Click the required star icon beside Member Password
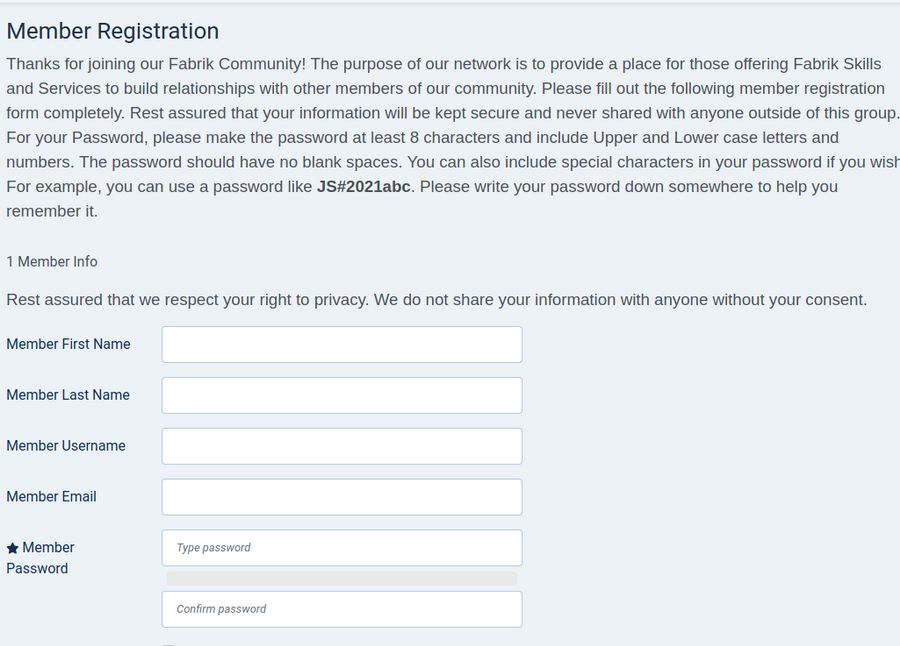The width and height of the screenshot is (900, 646). (13, 548)
